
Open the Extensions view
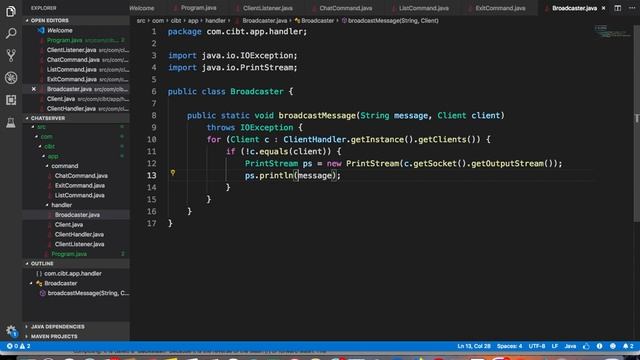(x=11, y=100)
